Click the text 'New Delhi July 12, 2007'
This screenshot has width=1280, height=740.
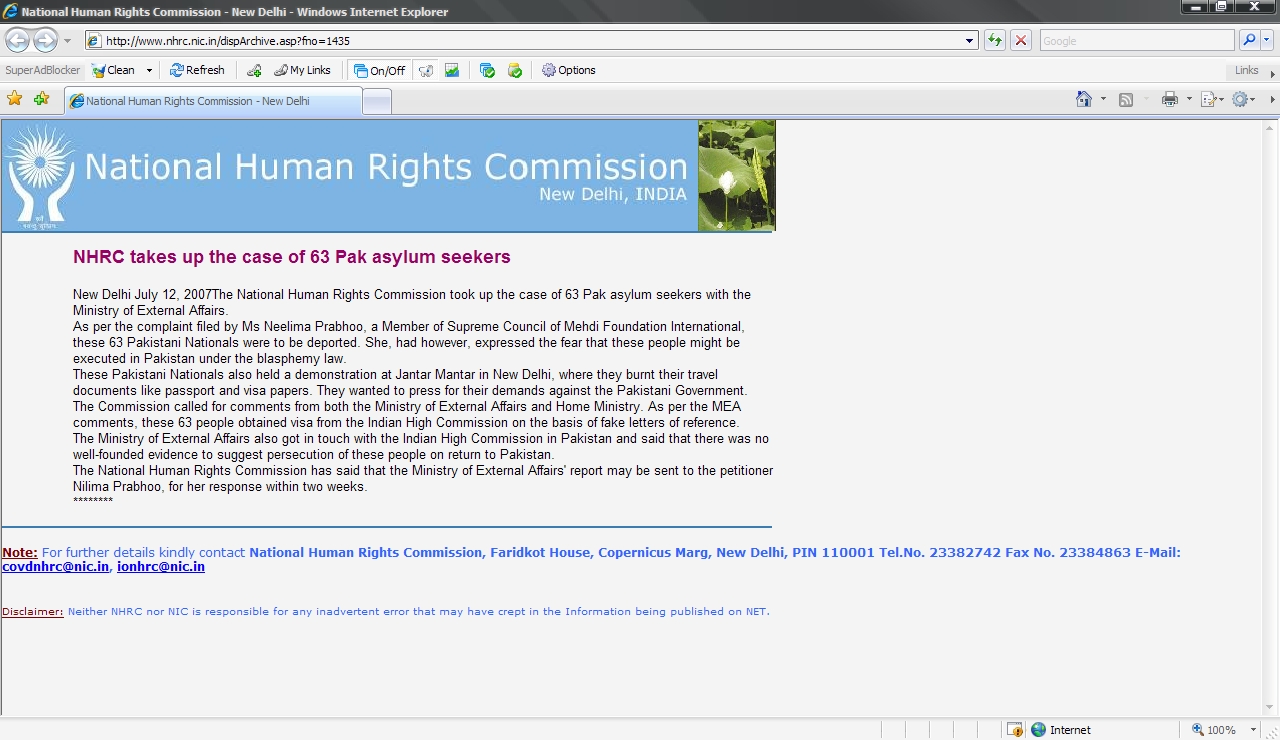[142, 295]
